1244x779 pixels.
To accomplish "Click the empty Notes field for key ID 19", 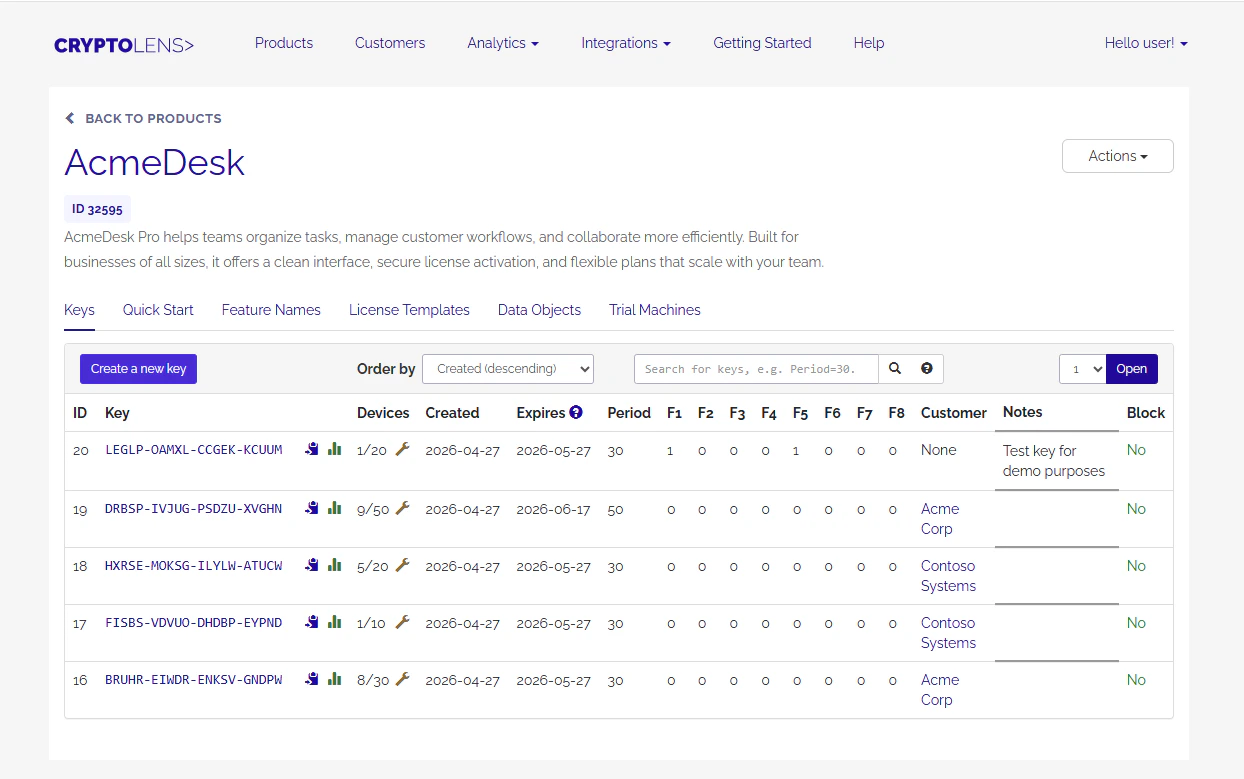I will [1057, 519].
